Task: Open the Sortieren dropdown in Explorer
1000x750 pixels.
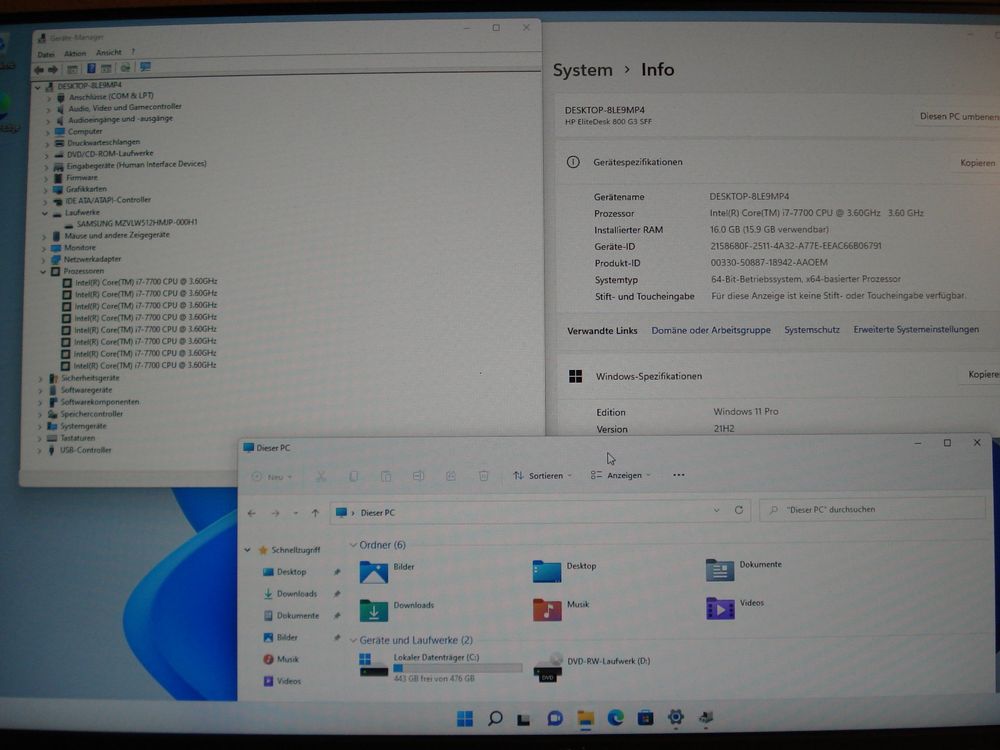Action: pos(542,476)
